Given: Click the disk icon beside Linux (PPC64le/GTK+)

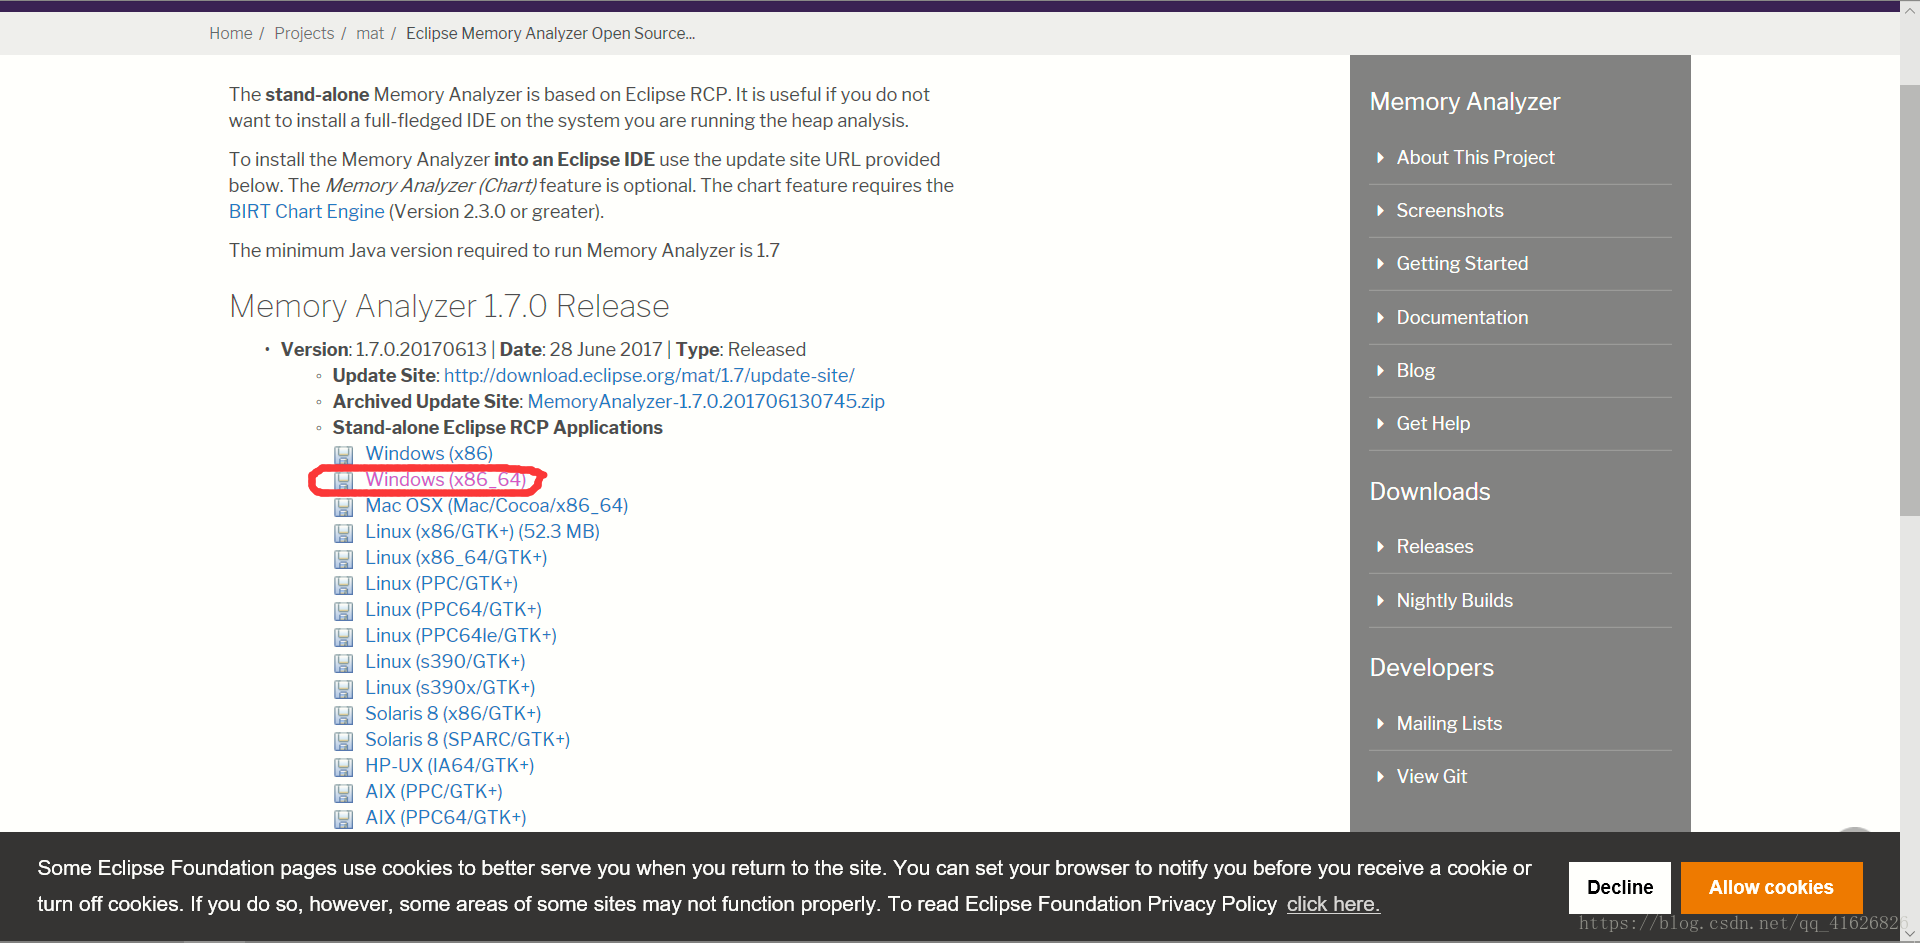Looking at the screenshot, I should (x=343, y=637).
